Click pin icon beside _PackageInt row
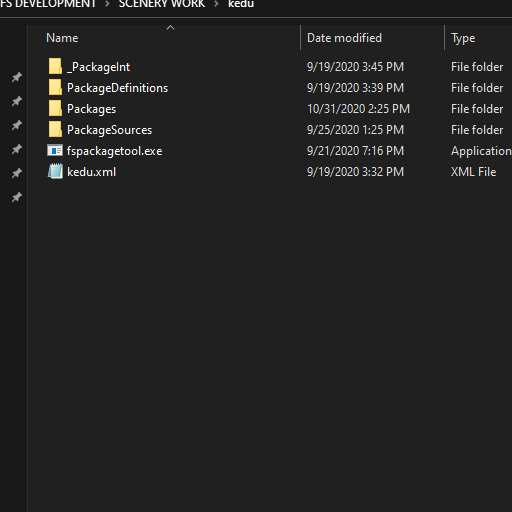 [17, 77]
